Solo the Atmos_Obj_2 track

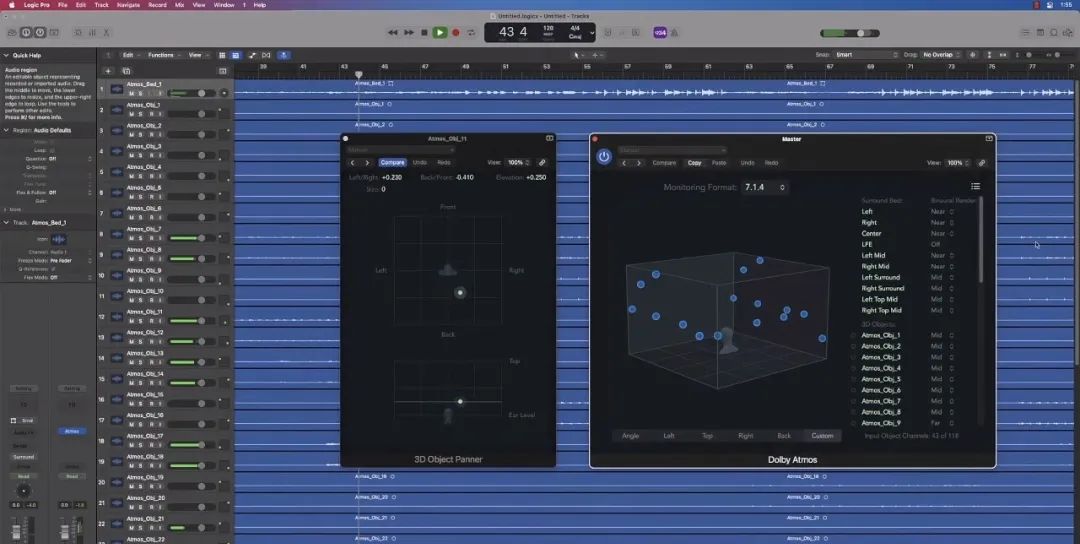click(x=141, y=135)
